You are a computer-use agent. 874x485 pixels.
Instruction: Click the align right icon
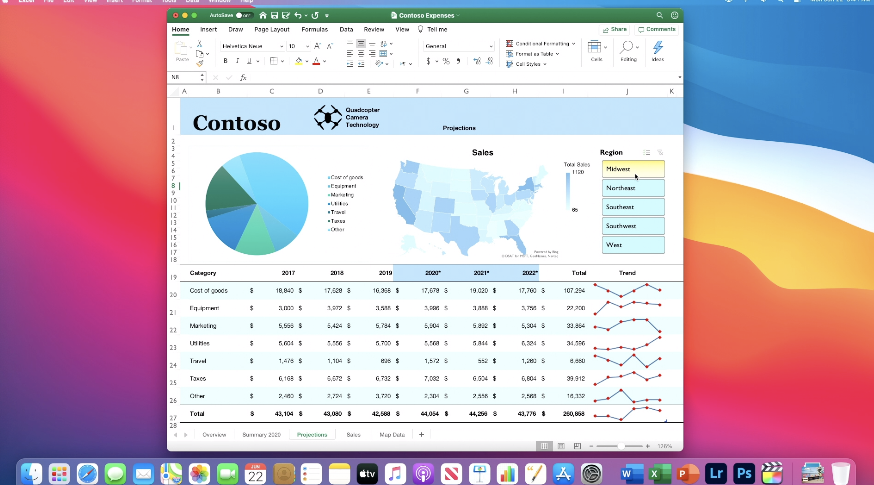[372, 54]
